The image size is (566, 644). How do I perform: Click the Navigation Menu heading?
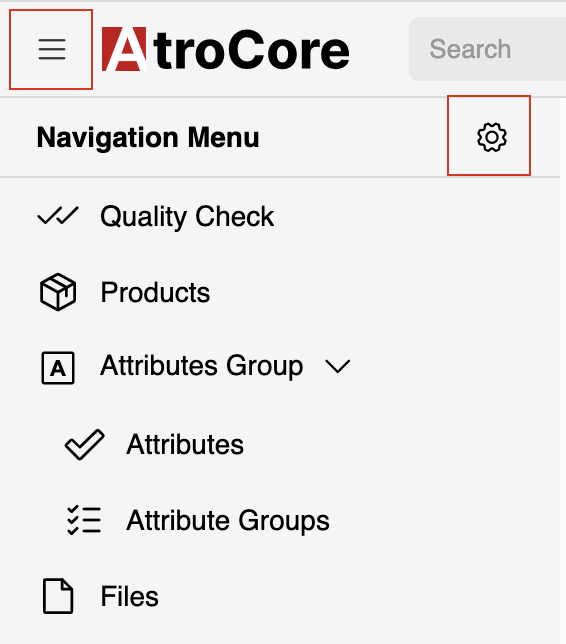click(x=148, y=137)
